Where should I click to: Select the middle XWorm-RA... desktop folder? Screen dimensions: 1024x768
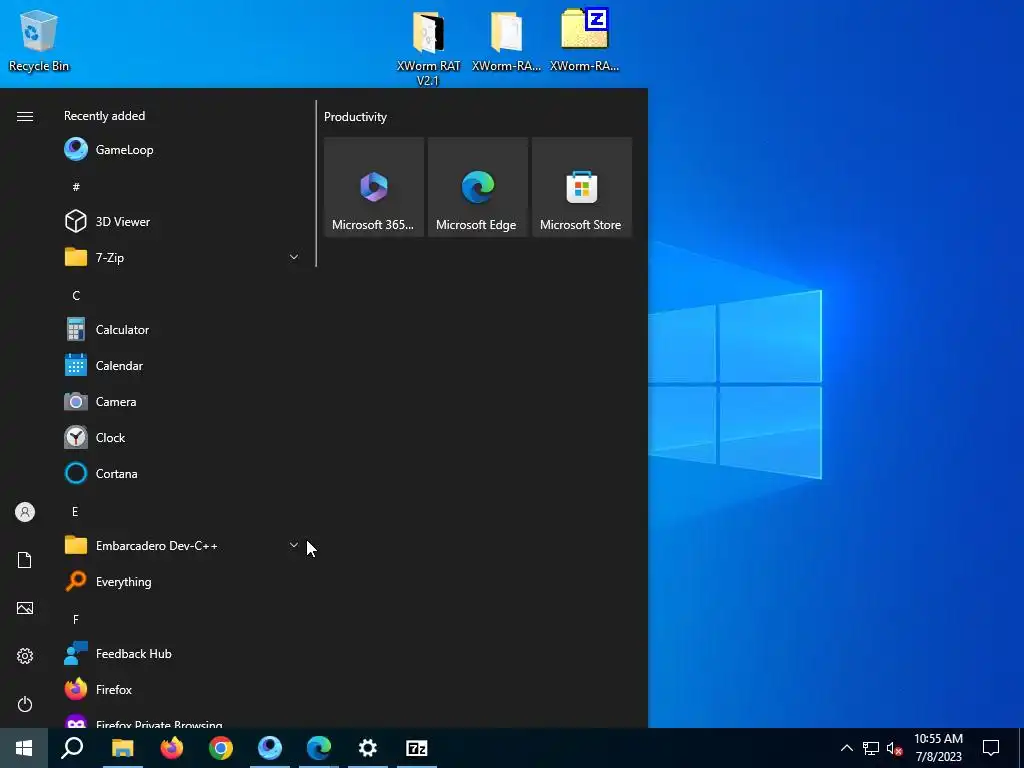coord(506,41)
